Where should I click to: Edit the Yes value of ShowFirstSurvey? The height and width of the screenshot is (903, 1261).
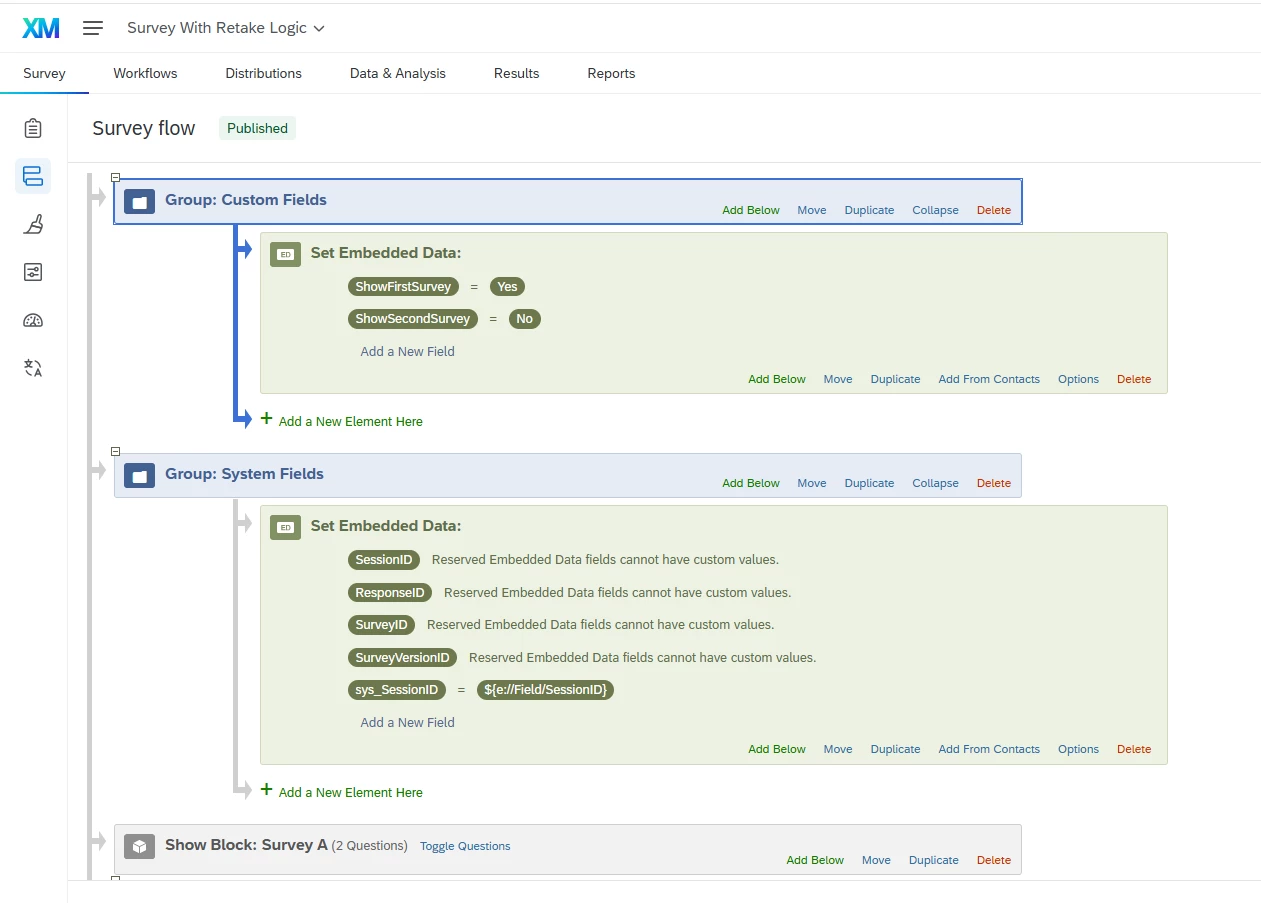508,286
